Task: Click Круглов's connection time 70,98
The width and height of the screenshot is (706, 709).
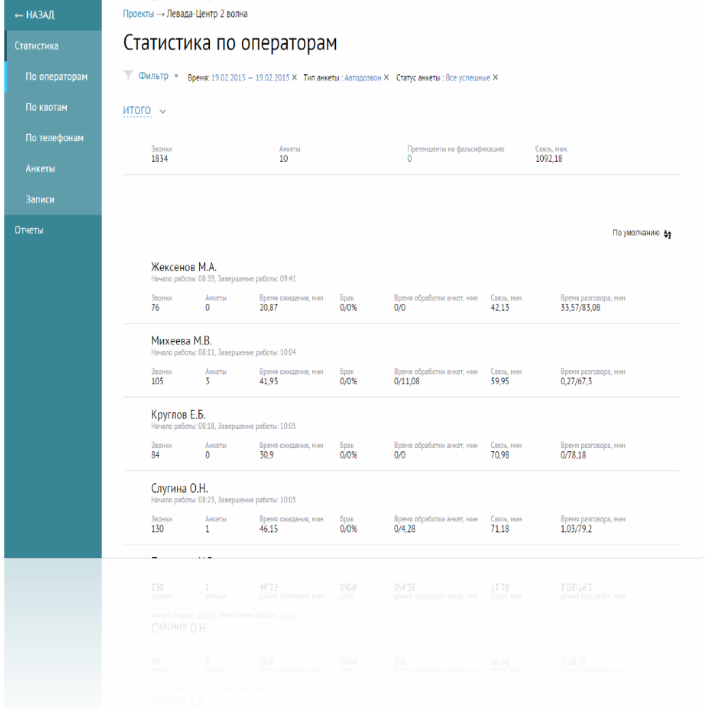Action: click(500, 455)
